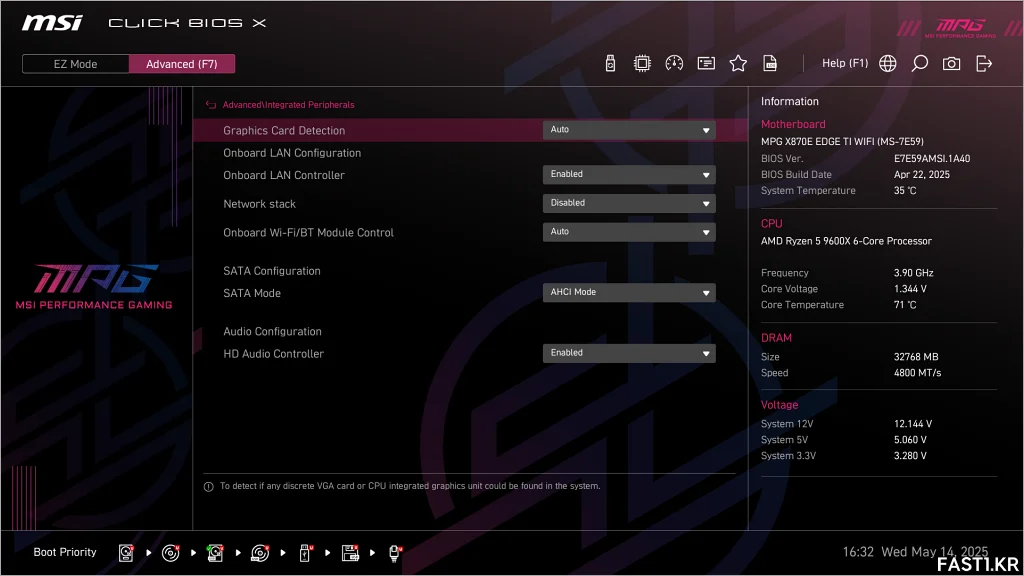Click the SATA Configuration heading
1024x576 pixels.
pyautogui.click(x=272, y=271)
